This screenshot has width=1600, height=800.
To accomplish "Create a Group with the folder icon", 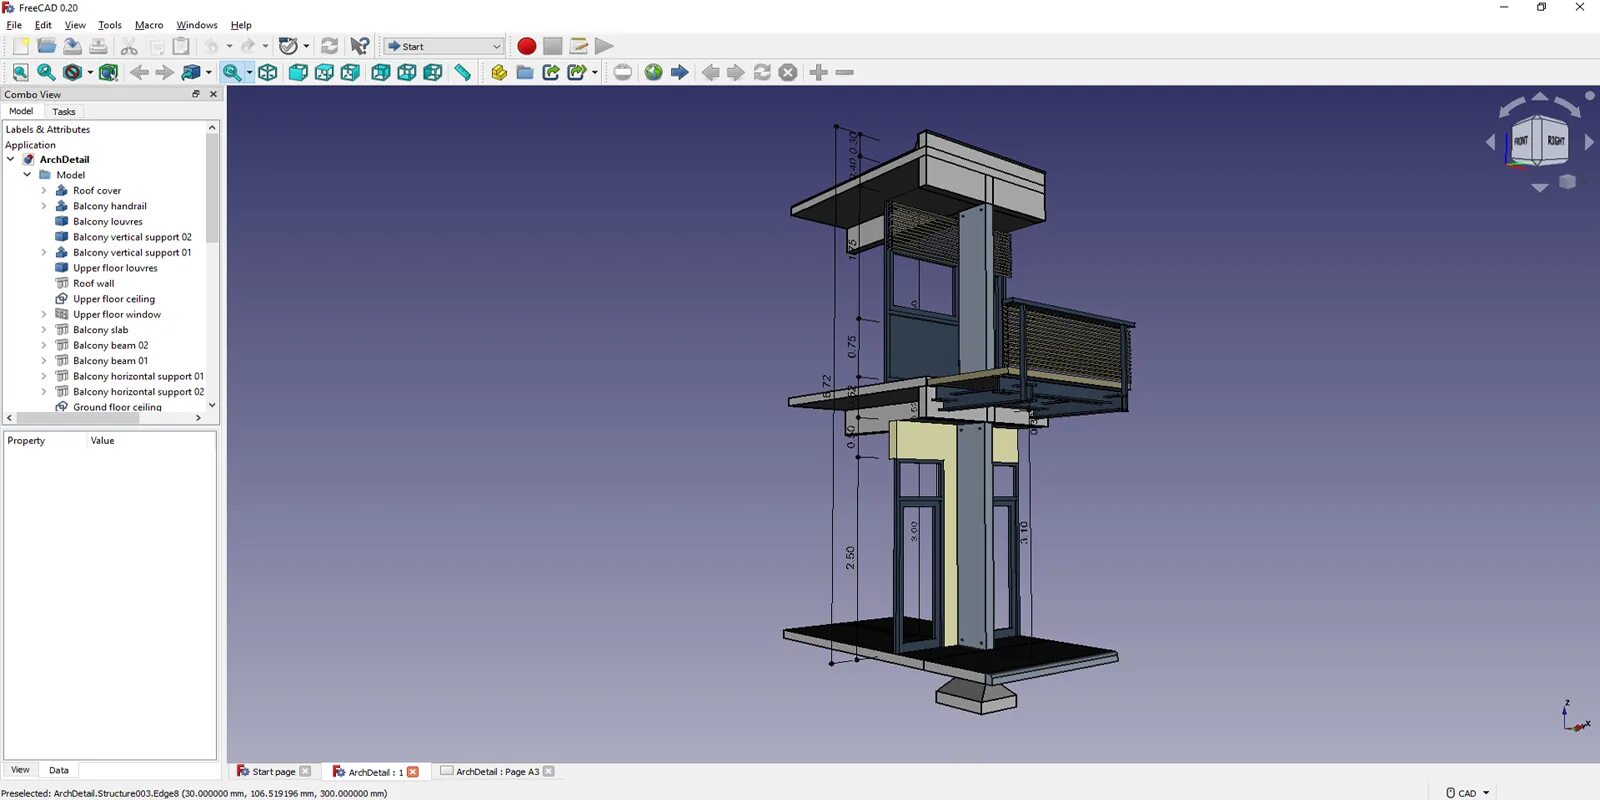I will 525,72.
